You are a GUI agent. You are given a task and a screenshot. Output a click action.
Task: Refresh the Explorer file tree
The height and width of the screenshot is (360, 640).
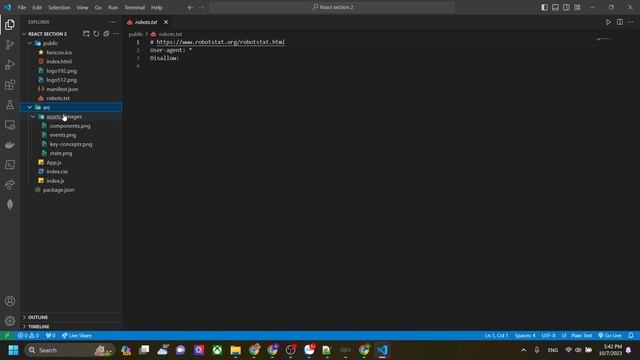[x=96, y=34]
